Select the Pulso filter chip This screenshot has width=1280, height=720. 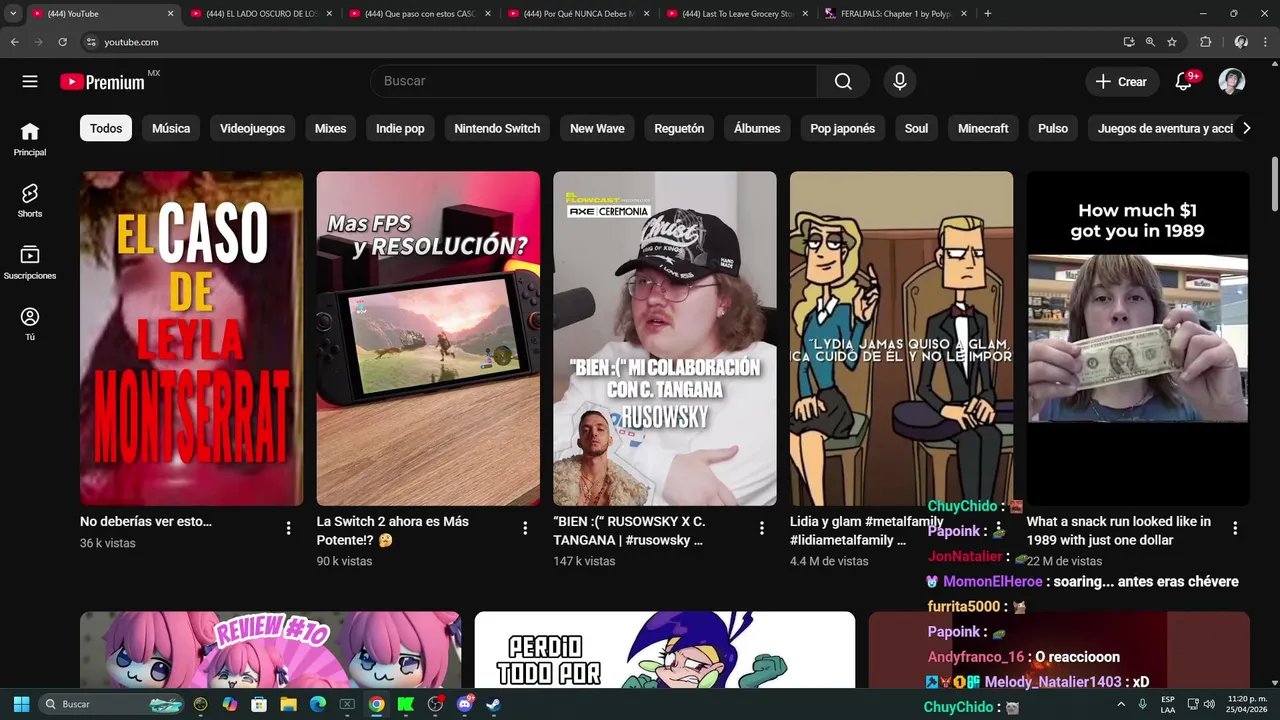pos(1053,128)
